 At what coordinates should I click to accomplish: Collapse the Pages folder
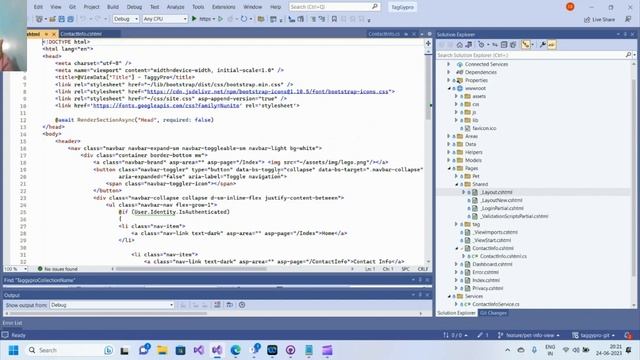click(449, 168)
